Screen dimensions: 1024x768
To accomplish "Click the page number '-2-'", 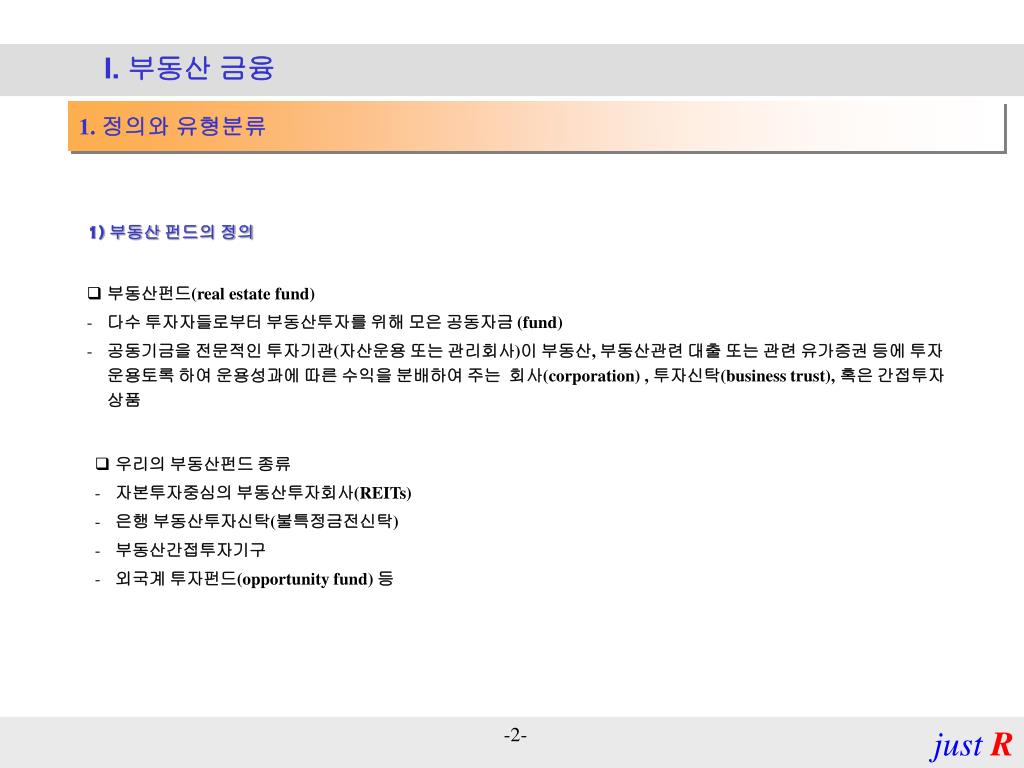I will [x=515, y=736].
